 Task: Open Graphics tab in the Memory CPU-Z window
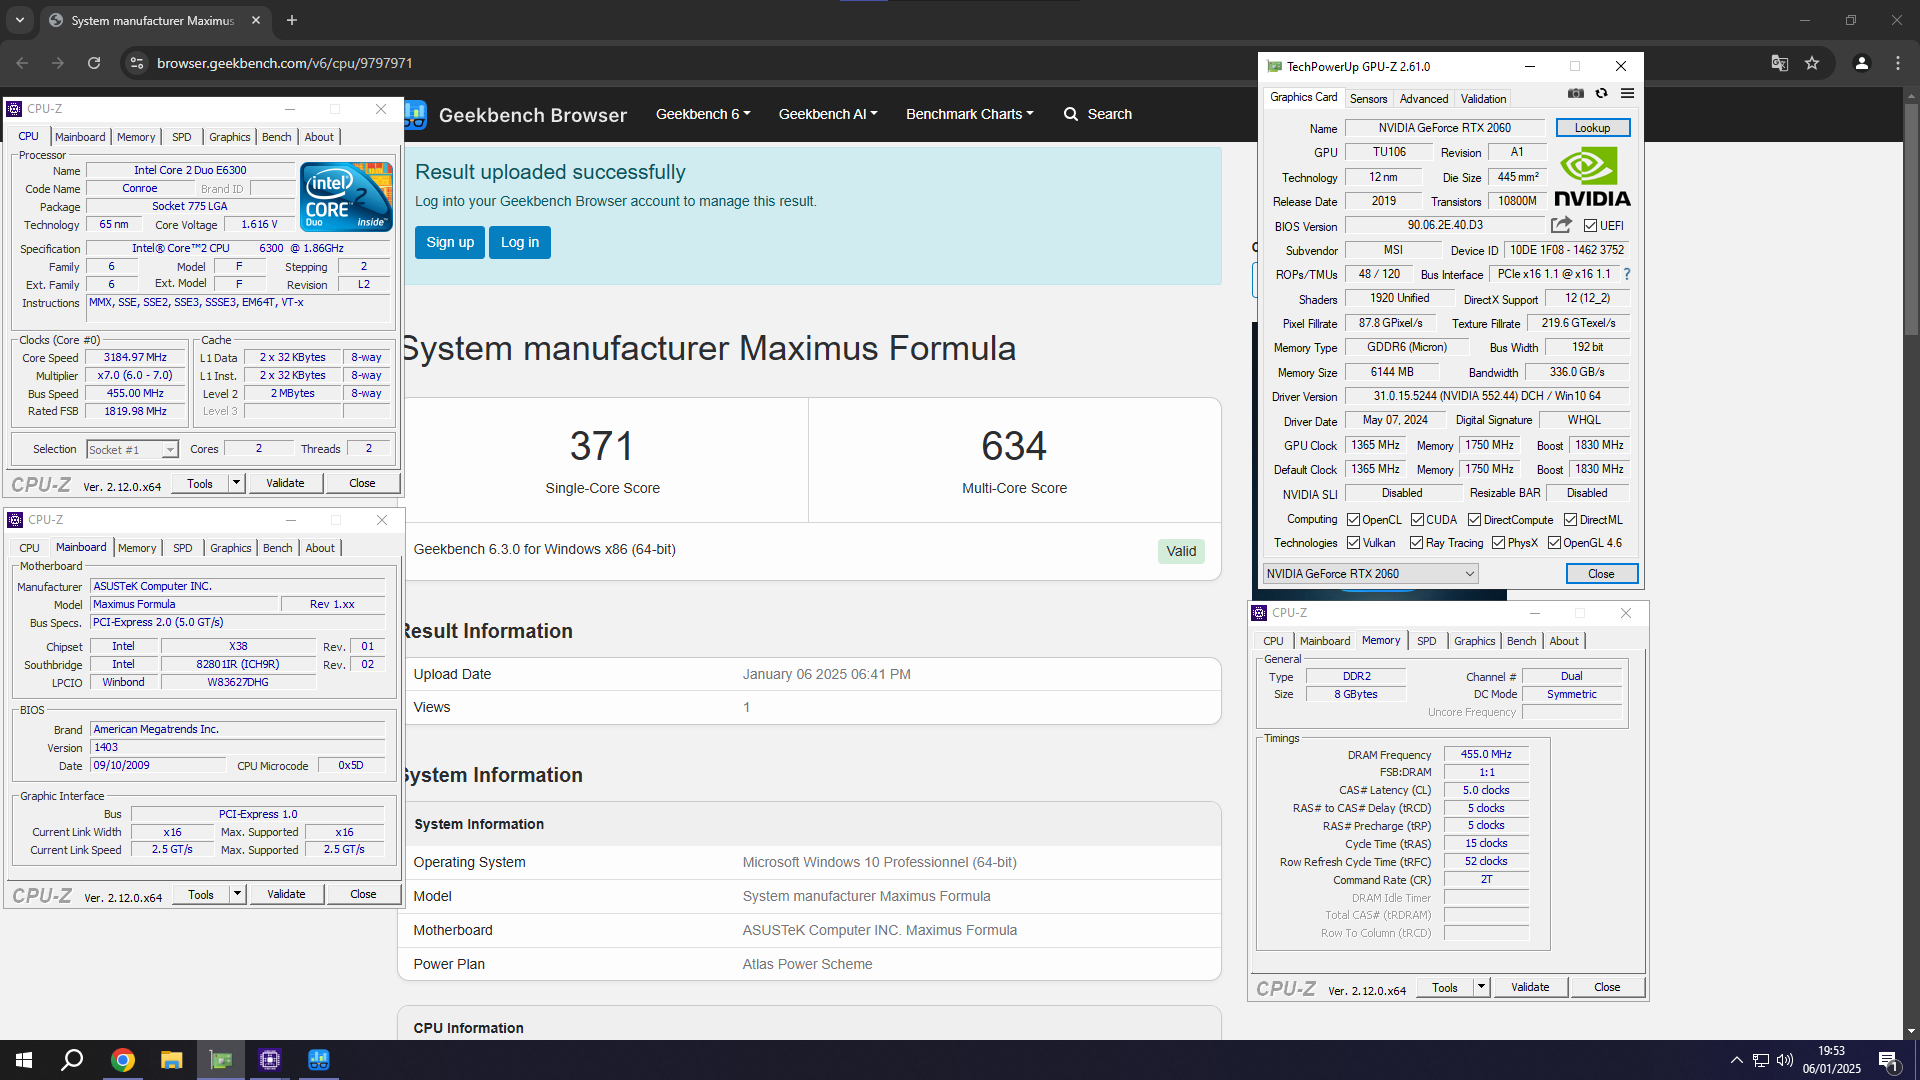pyautogui.click(x=1474, y=641)
